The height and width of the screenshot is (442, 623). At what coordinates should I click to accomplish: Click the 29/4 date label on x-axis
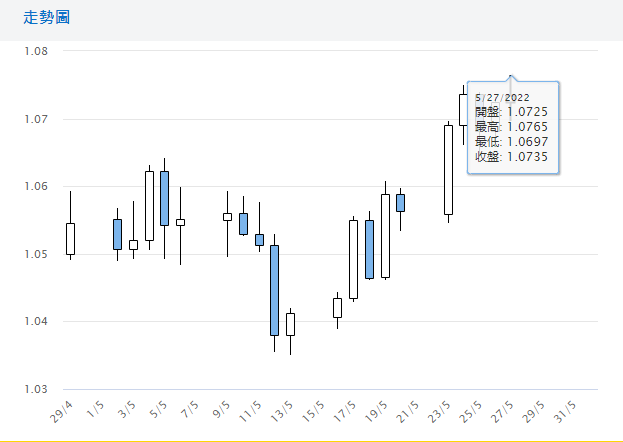[x=61, y=413]
